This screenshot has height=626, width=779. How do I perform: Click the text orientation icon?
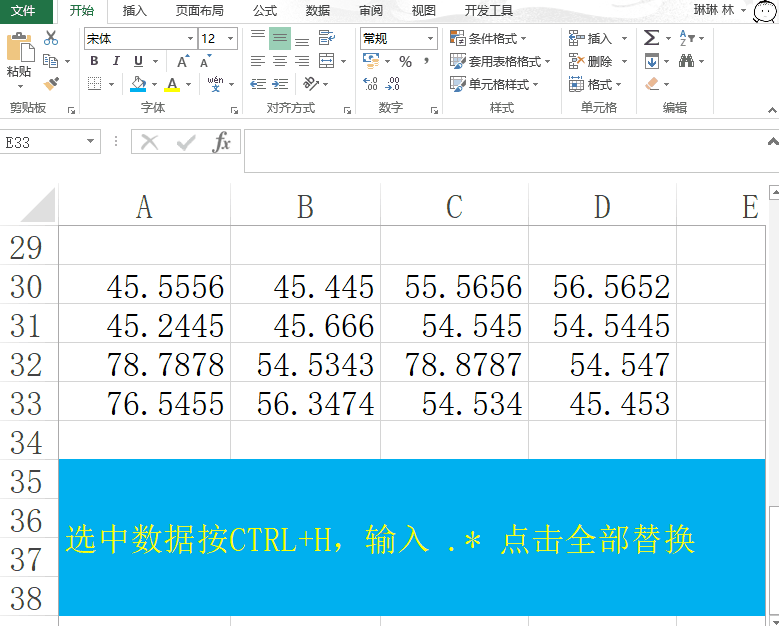[311, 83]
